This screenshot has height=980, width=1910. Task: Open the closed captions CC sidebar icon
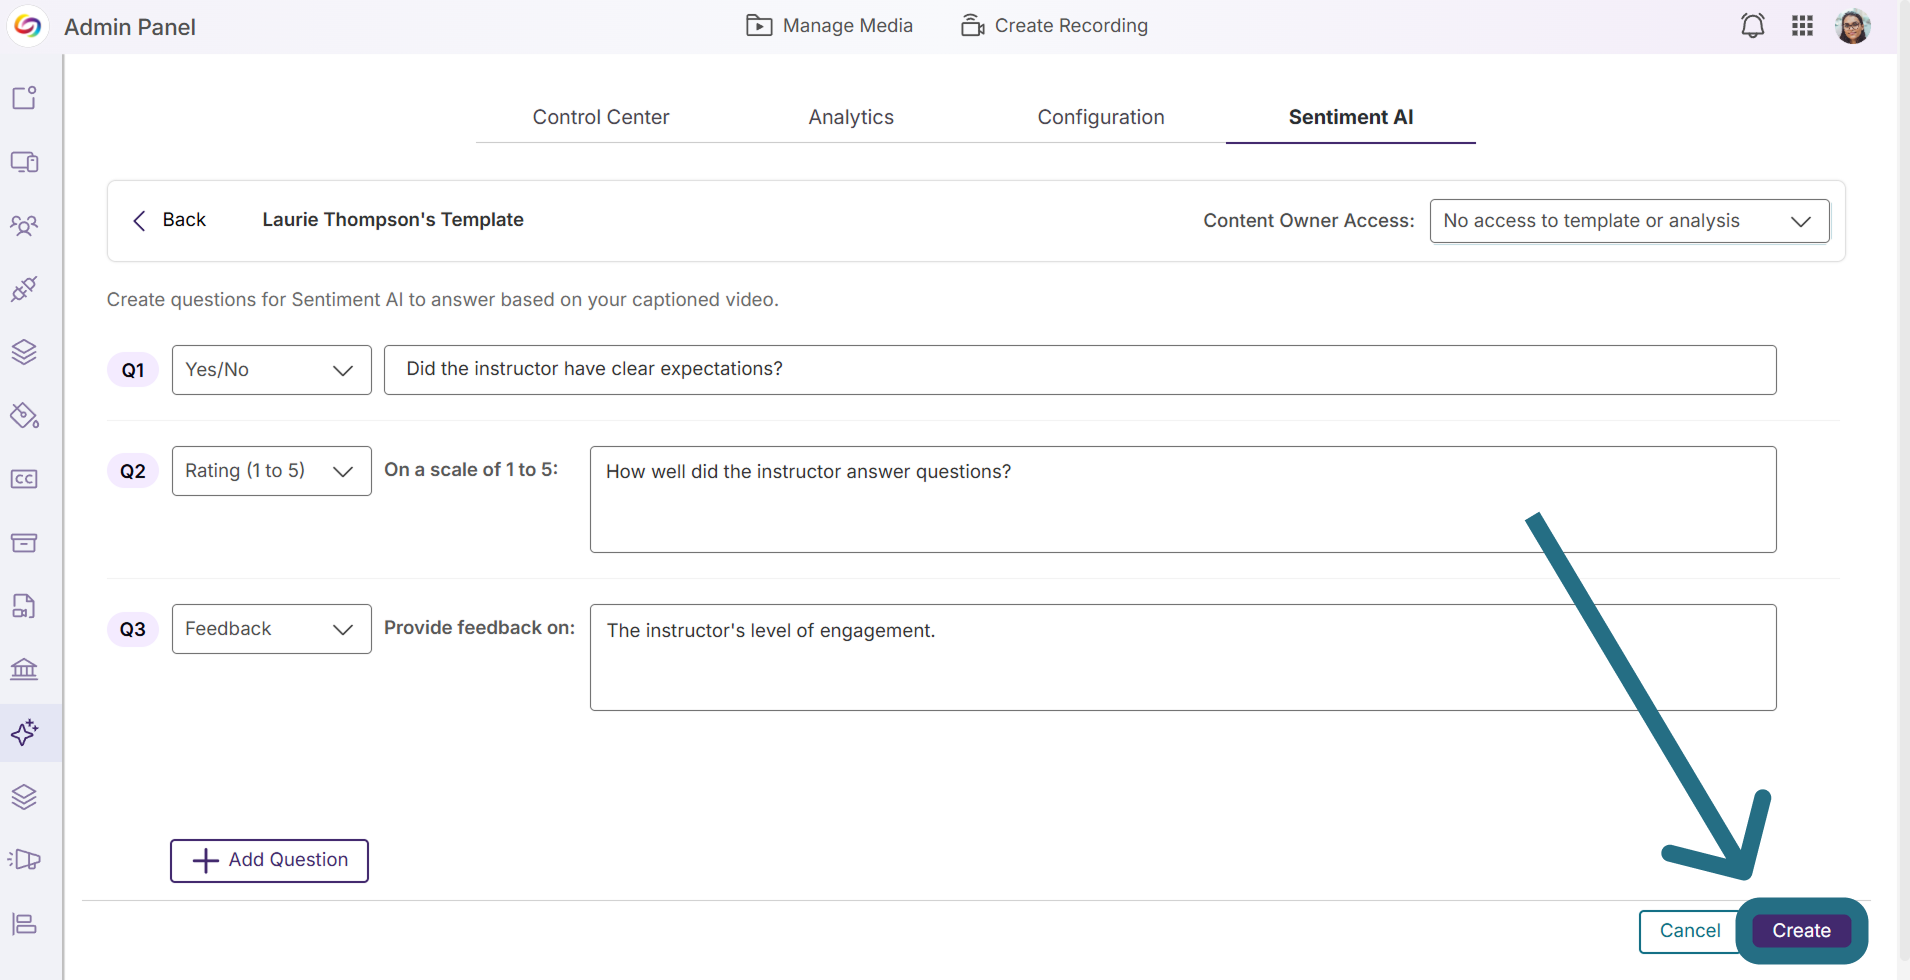25,479
